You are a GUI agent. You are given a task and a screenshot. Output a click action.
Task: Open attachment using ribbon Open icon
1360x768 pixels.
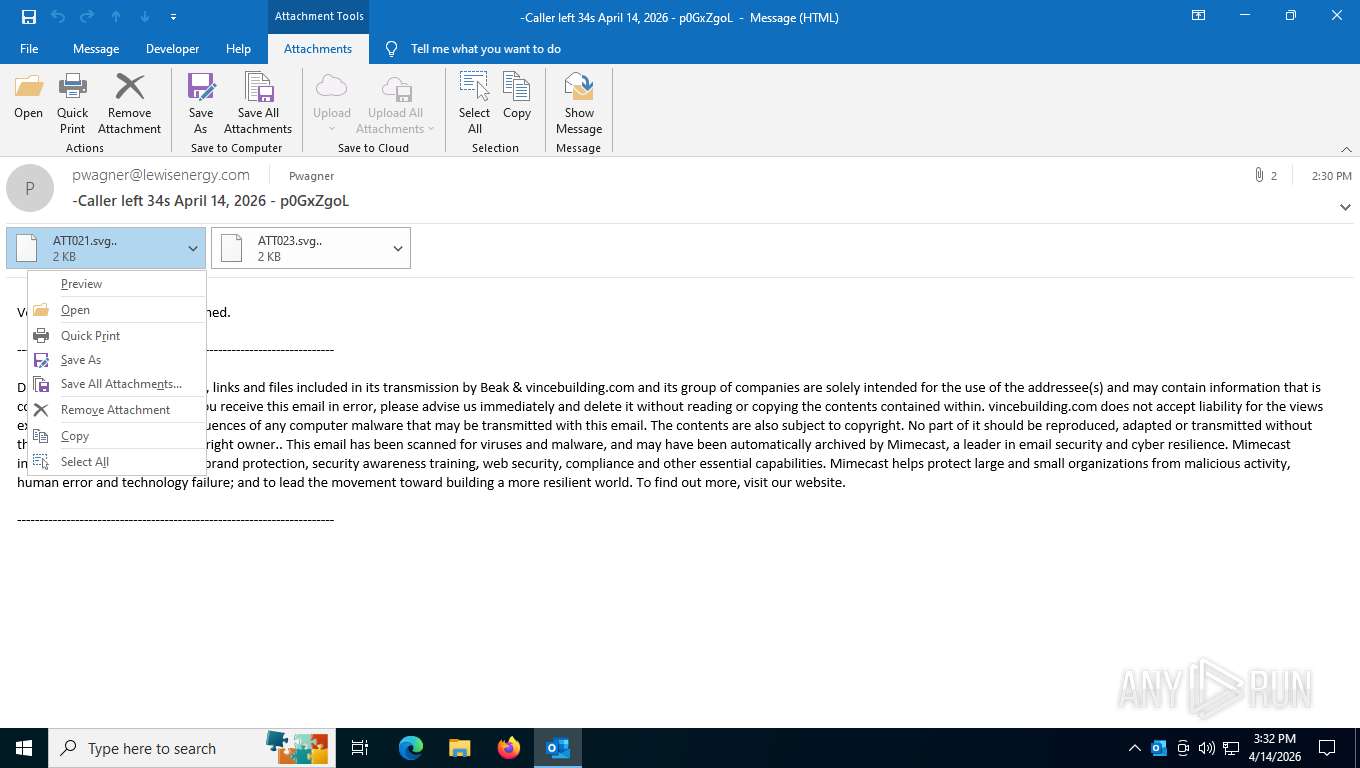(x=28, y=97)
